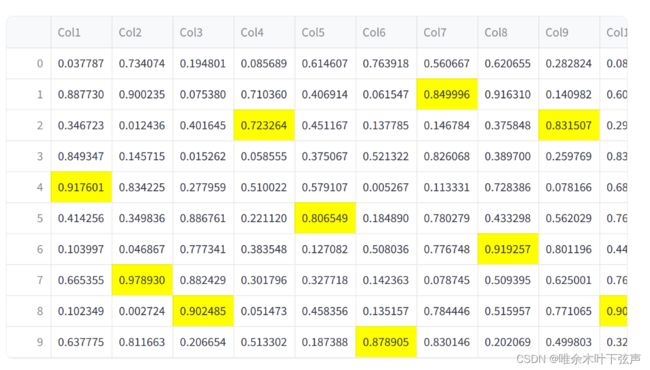Select the Col2 column header
The height and width of the screenshot is (370, 650).
pyautogui.click(x=142, y=32)
